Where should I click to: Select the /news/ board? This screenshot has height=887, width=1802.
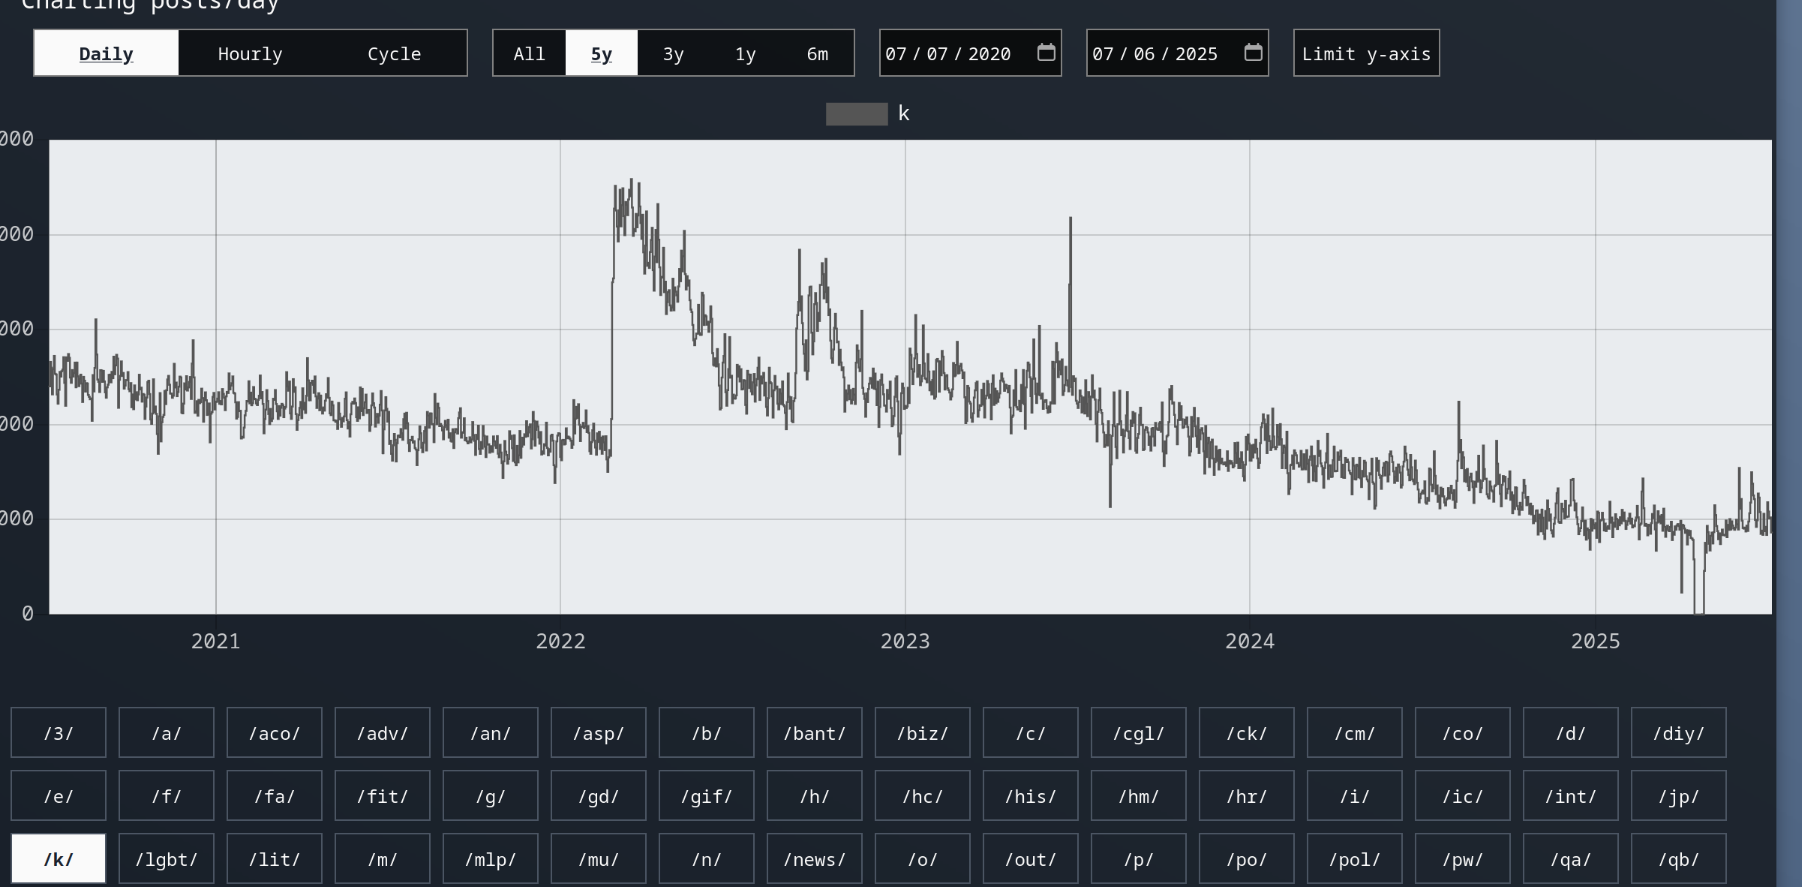pyautogui.click(x=814, y=859)
